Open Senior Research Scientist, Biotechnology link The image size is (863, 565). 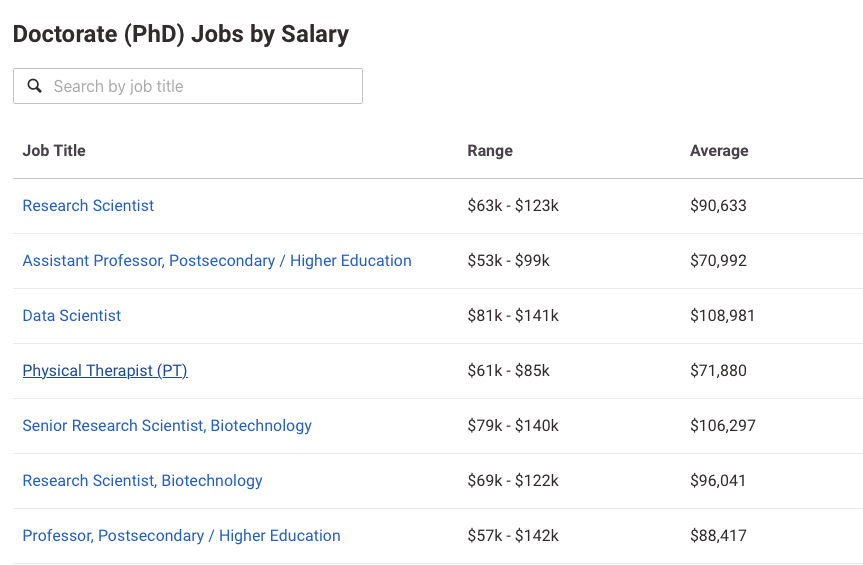coord(167,426)
